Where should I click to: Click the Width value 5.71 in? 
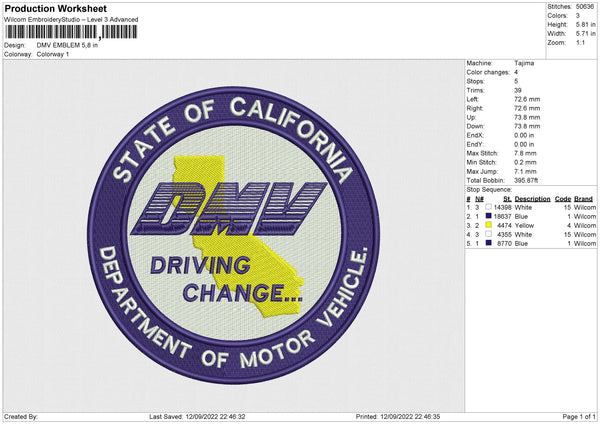point(585,34)
